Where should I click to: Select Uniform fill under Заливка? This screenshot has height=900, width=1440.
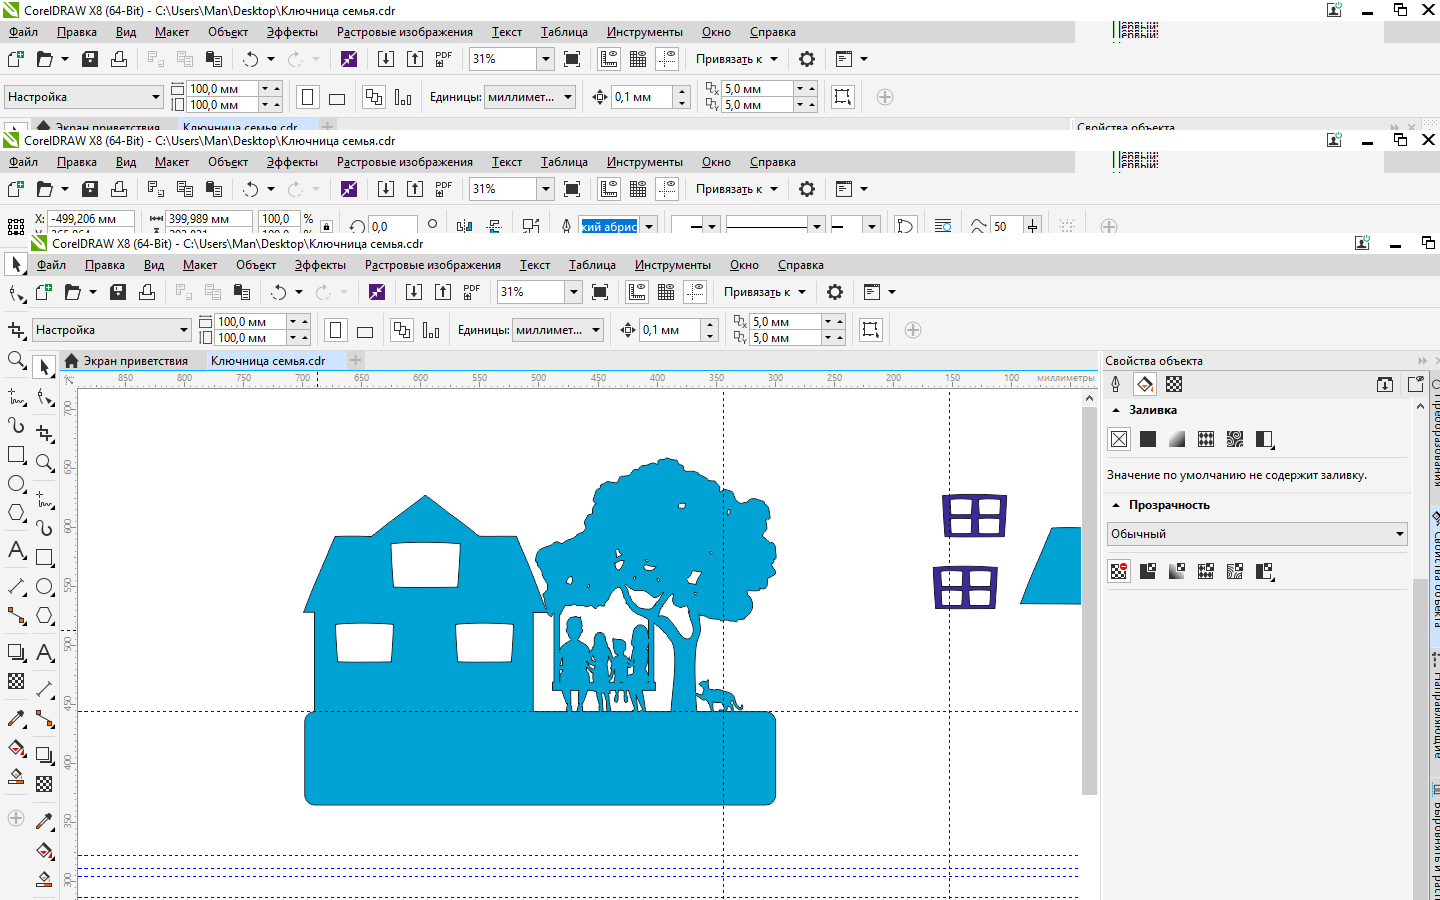1148,439
